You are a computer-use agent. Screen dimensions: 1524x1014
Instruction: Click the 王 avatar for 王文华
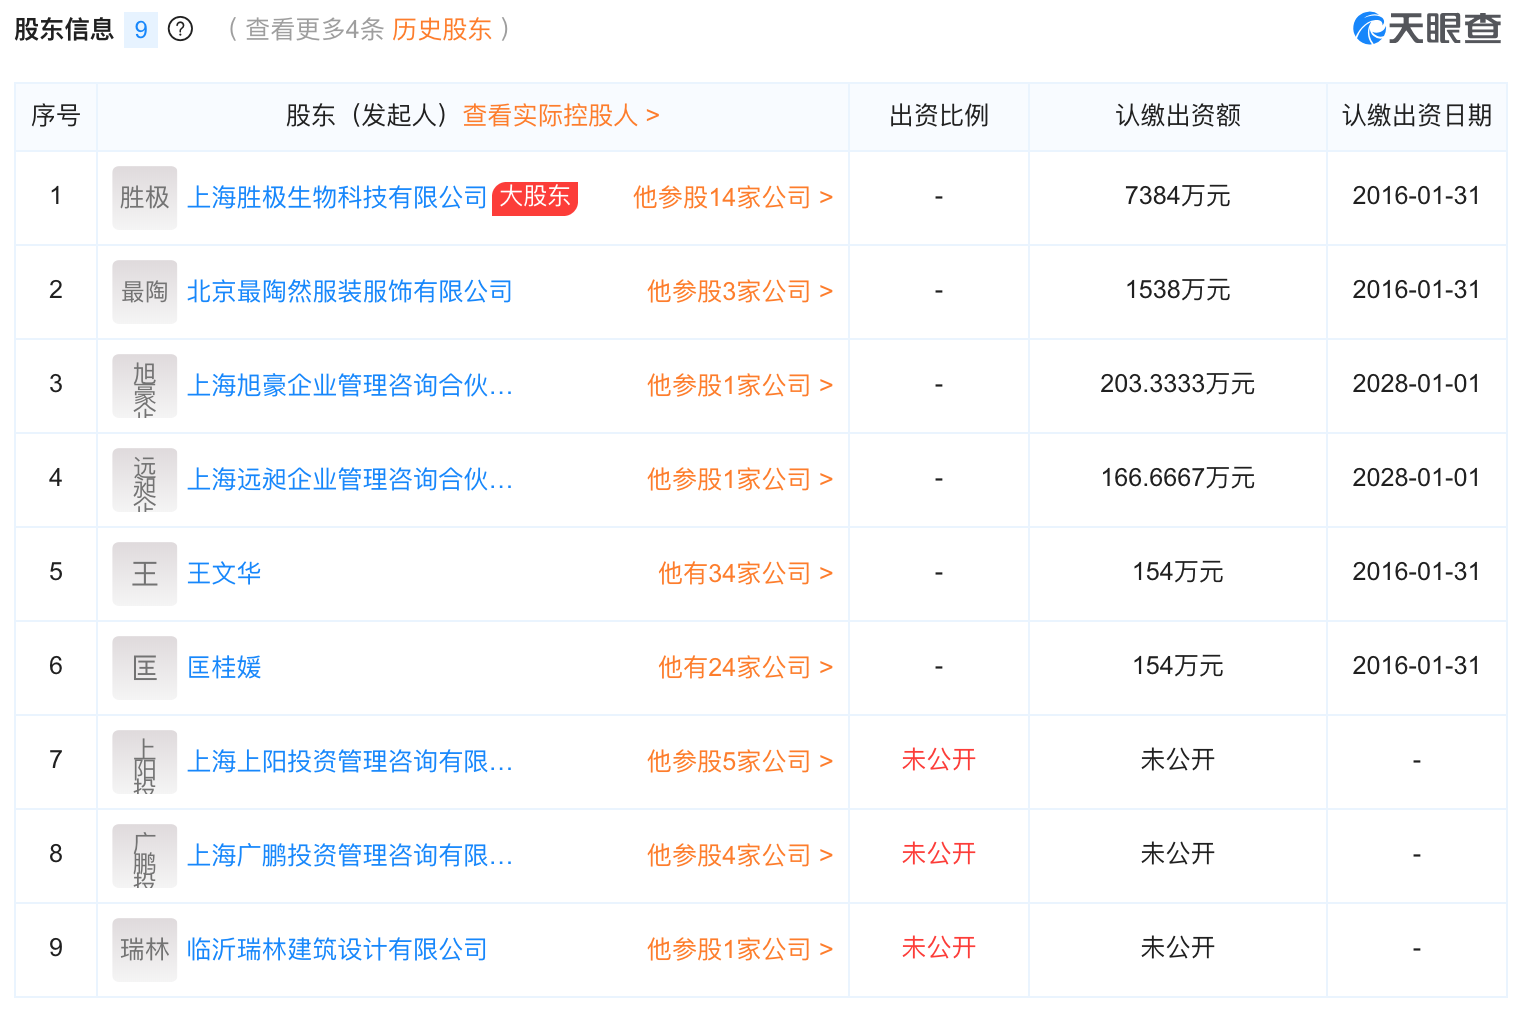click(145, 574)
